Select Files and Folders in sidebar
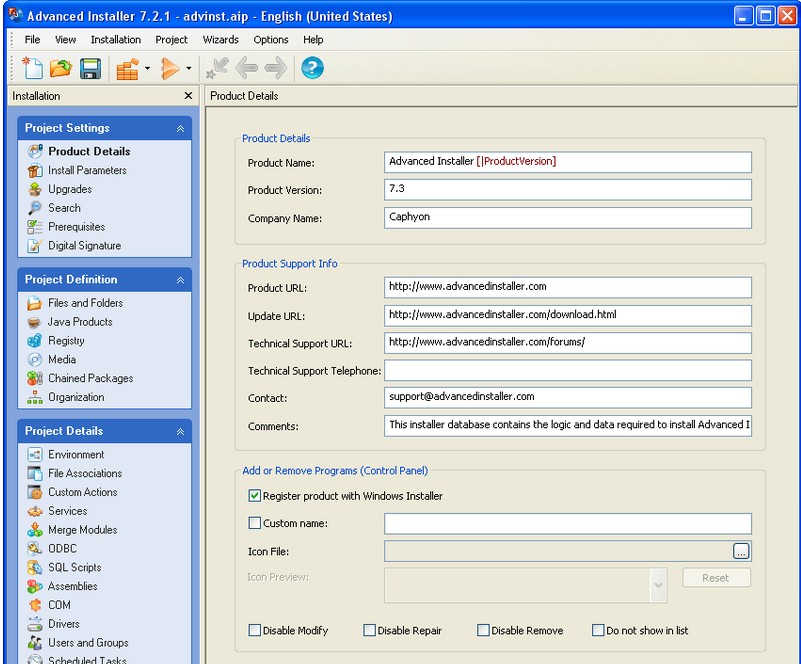This screenshot has height=664, width=801. [x=85, y=303]
